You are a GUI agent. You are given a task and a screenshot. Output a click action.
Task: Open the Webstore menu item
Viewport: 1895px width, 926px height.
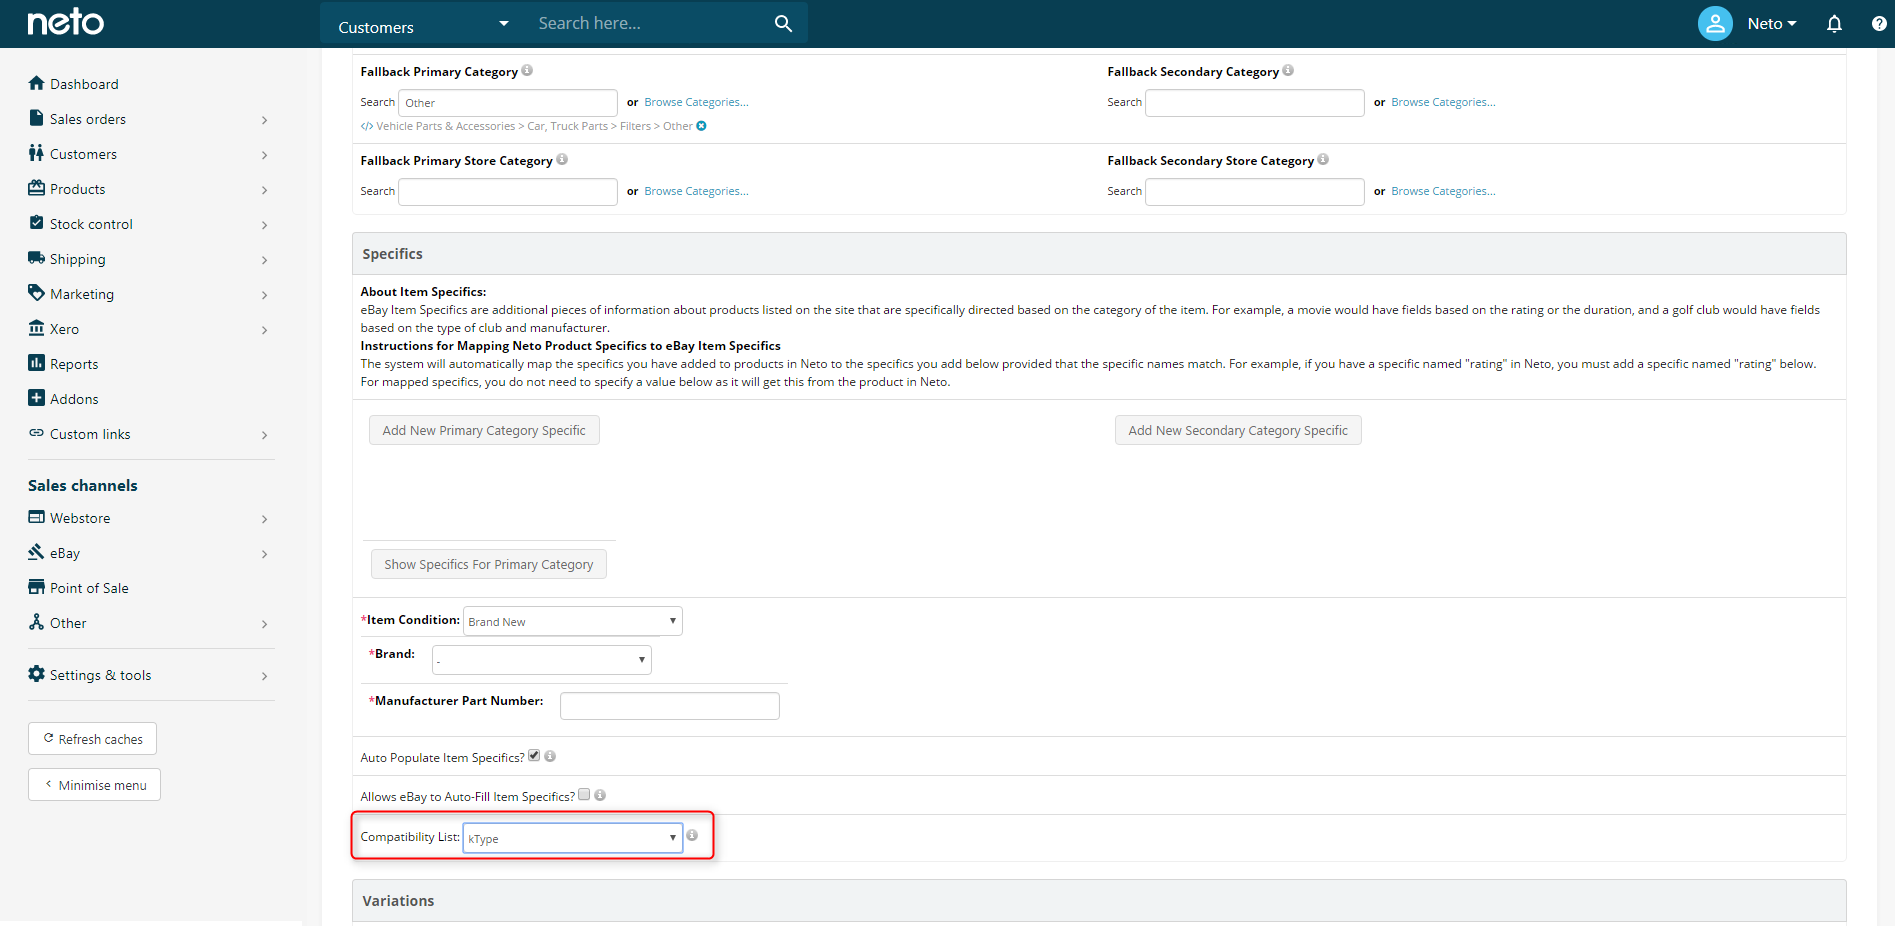tap(80, 518)
